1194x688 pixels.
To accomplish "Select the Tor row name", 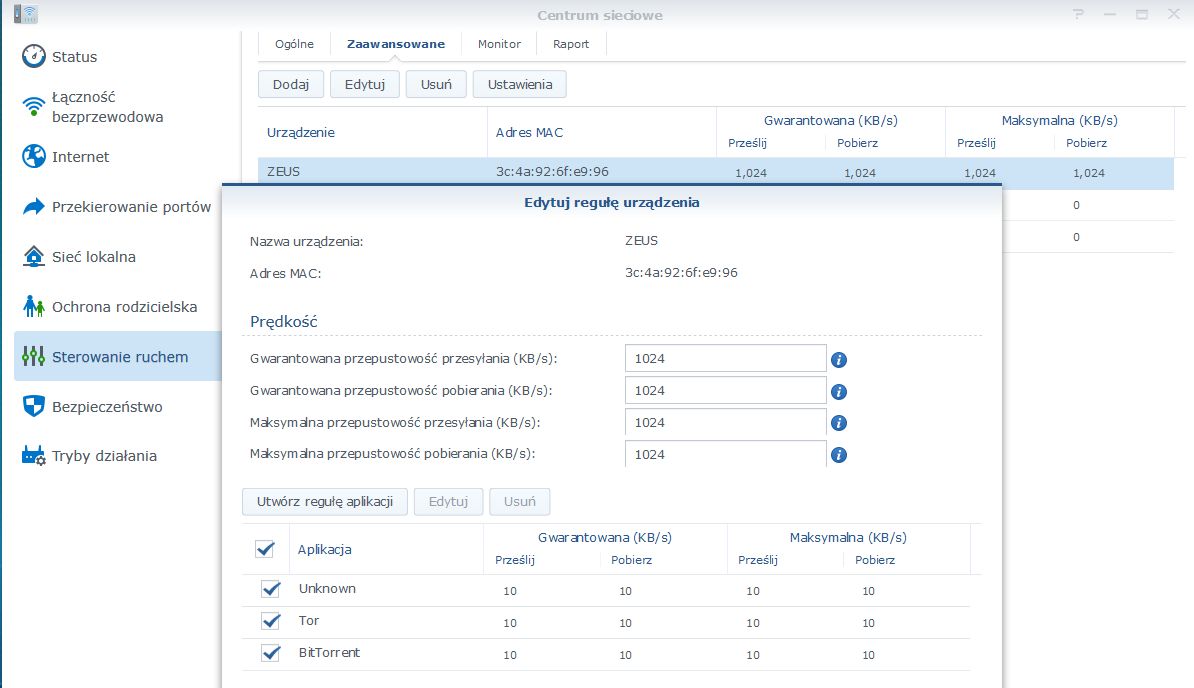I will tap(308, 621).
